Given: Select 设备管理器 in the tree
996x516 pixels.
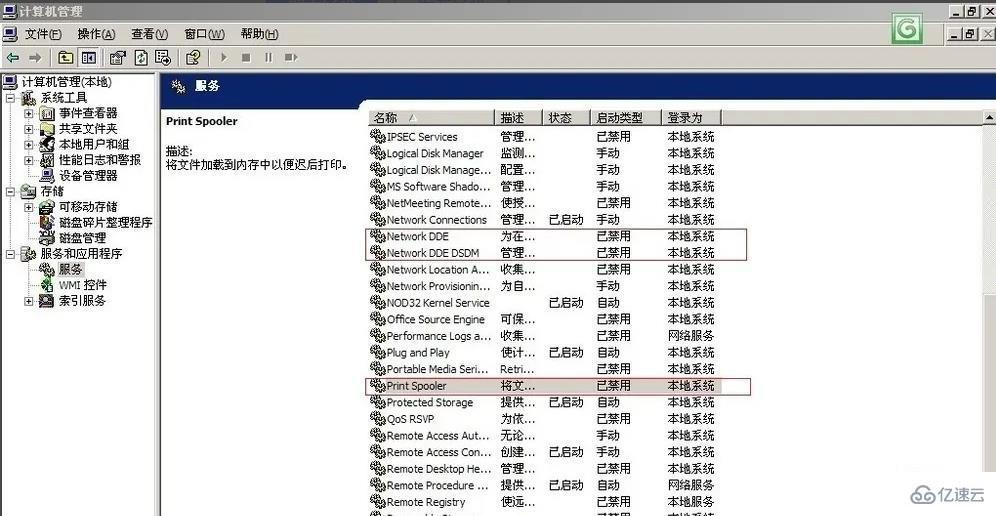Looking at the screenshot, I should 88,176.
